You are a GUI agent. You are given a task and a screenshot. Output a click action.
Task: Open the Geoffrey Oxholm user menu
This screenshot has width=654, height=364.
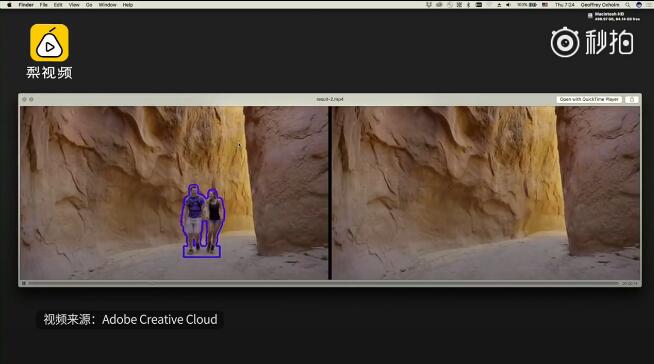[x=600, y=5]
